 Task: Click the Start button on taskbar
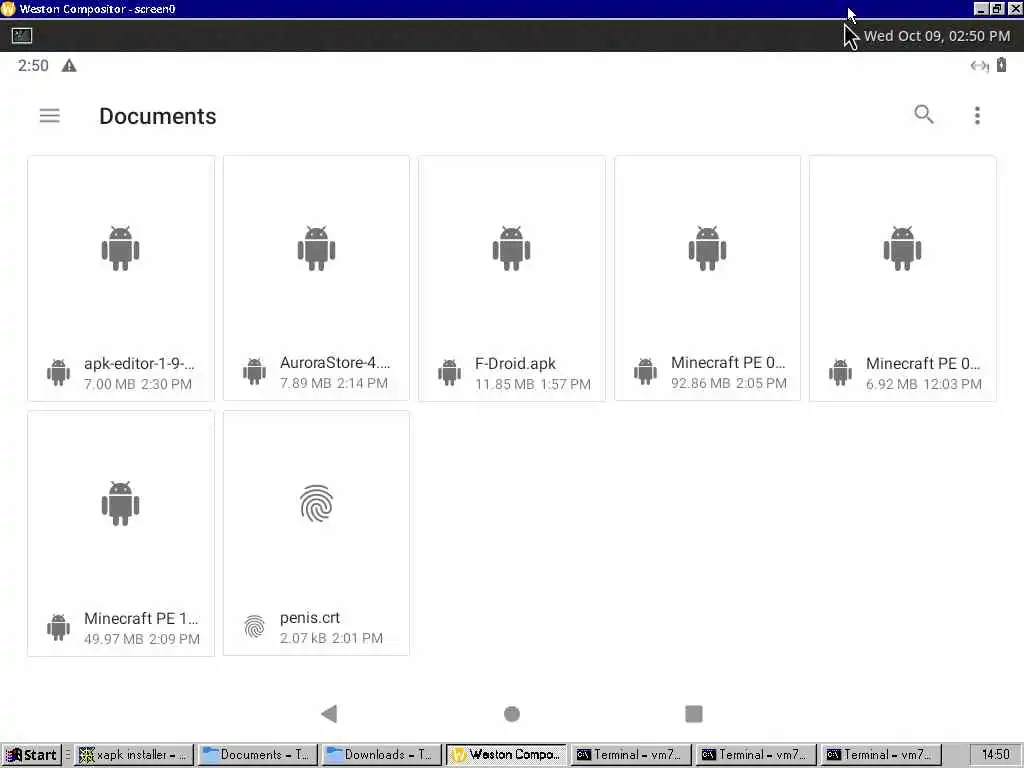(x=31, y=755)
